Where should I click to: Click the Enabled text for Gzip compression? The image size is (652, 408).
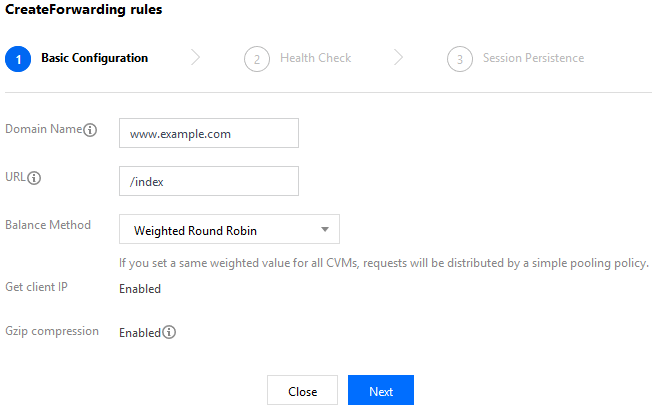pyautogui.click(x=139, y=332)
